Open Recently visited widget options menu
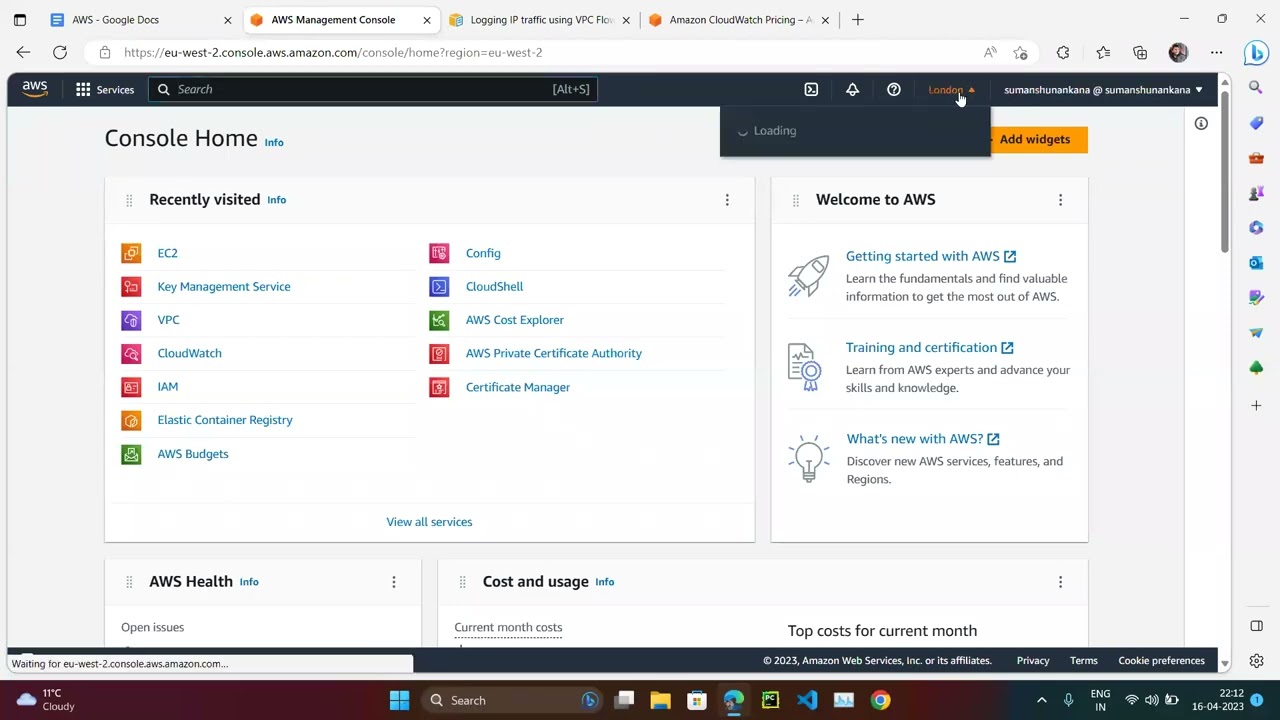1280x720 pixels. coord(727,200)
